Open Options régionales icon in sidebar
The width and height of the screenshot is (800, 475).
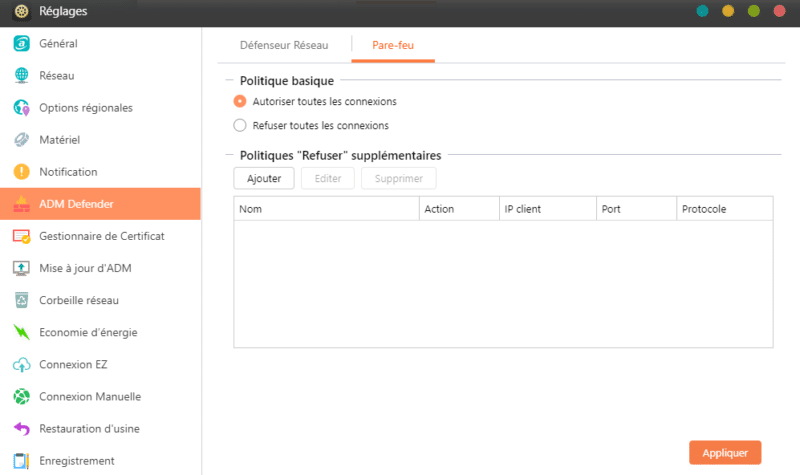tap(21, 108)
